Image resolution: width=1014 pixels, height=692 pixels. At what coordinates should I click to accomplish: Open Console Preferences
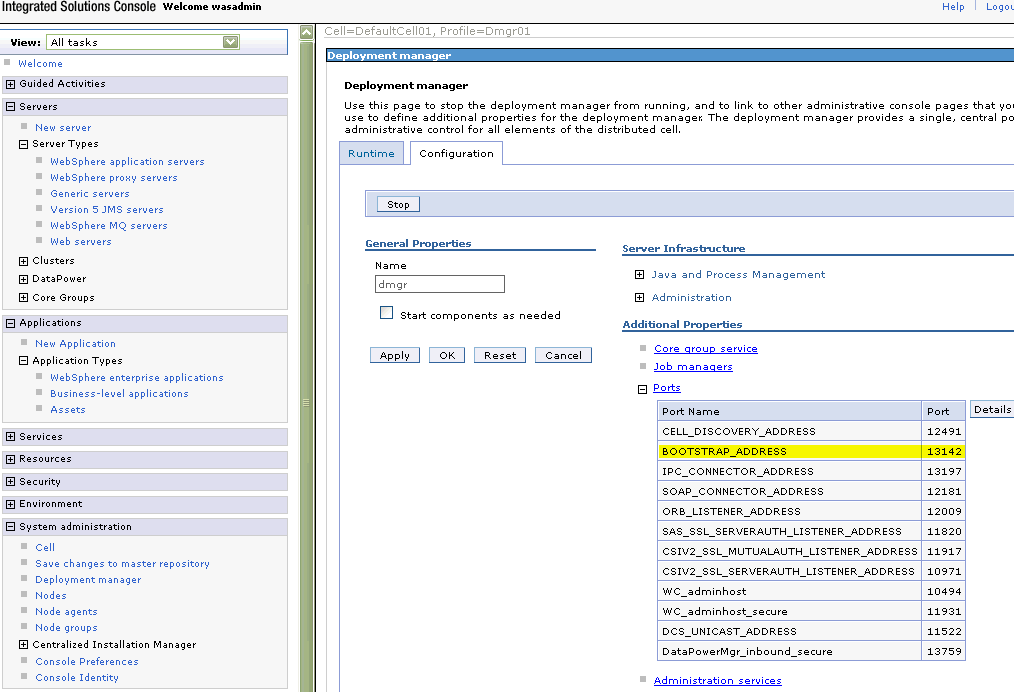click(86, 661)
